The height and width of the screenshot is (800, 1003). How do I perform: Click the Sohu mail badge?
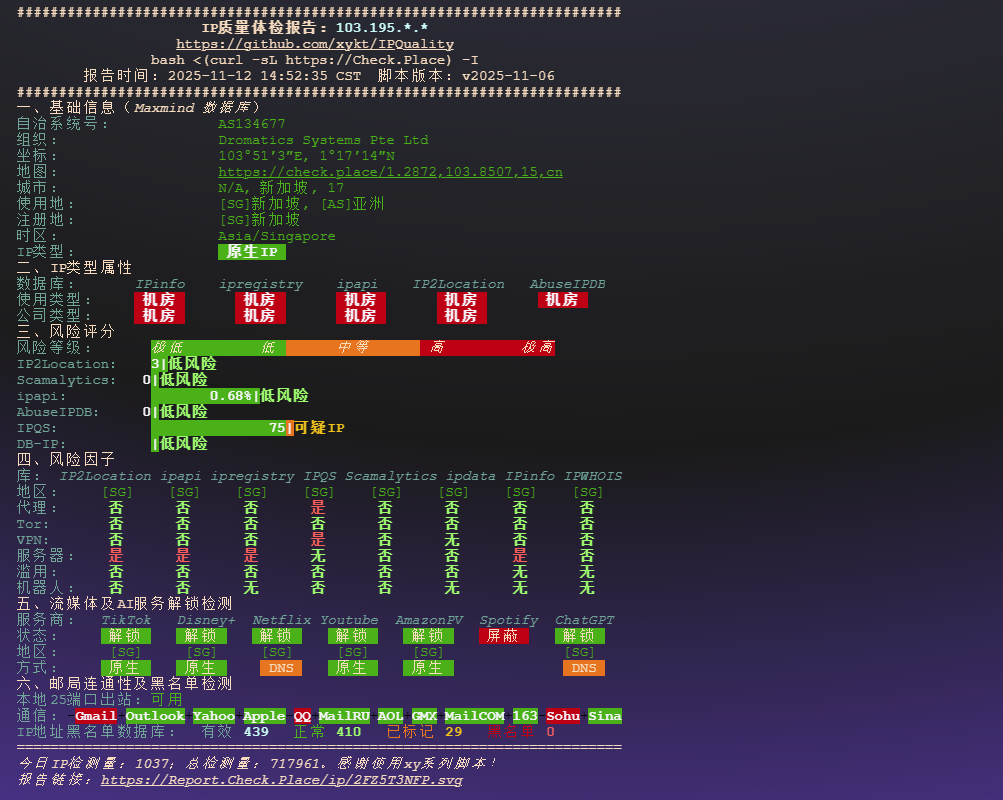(561, 716)
